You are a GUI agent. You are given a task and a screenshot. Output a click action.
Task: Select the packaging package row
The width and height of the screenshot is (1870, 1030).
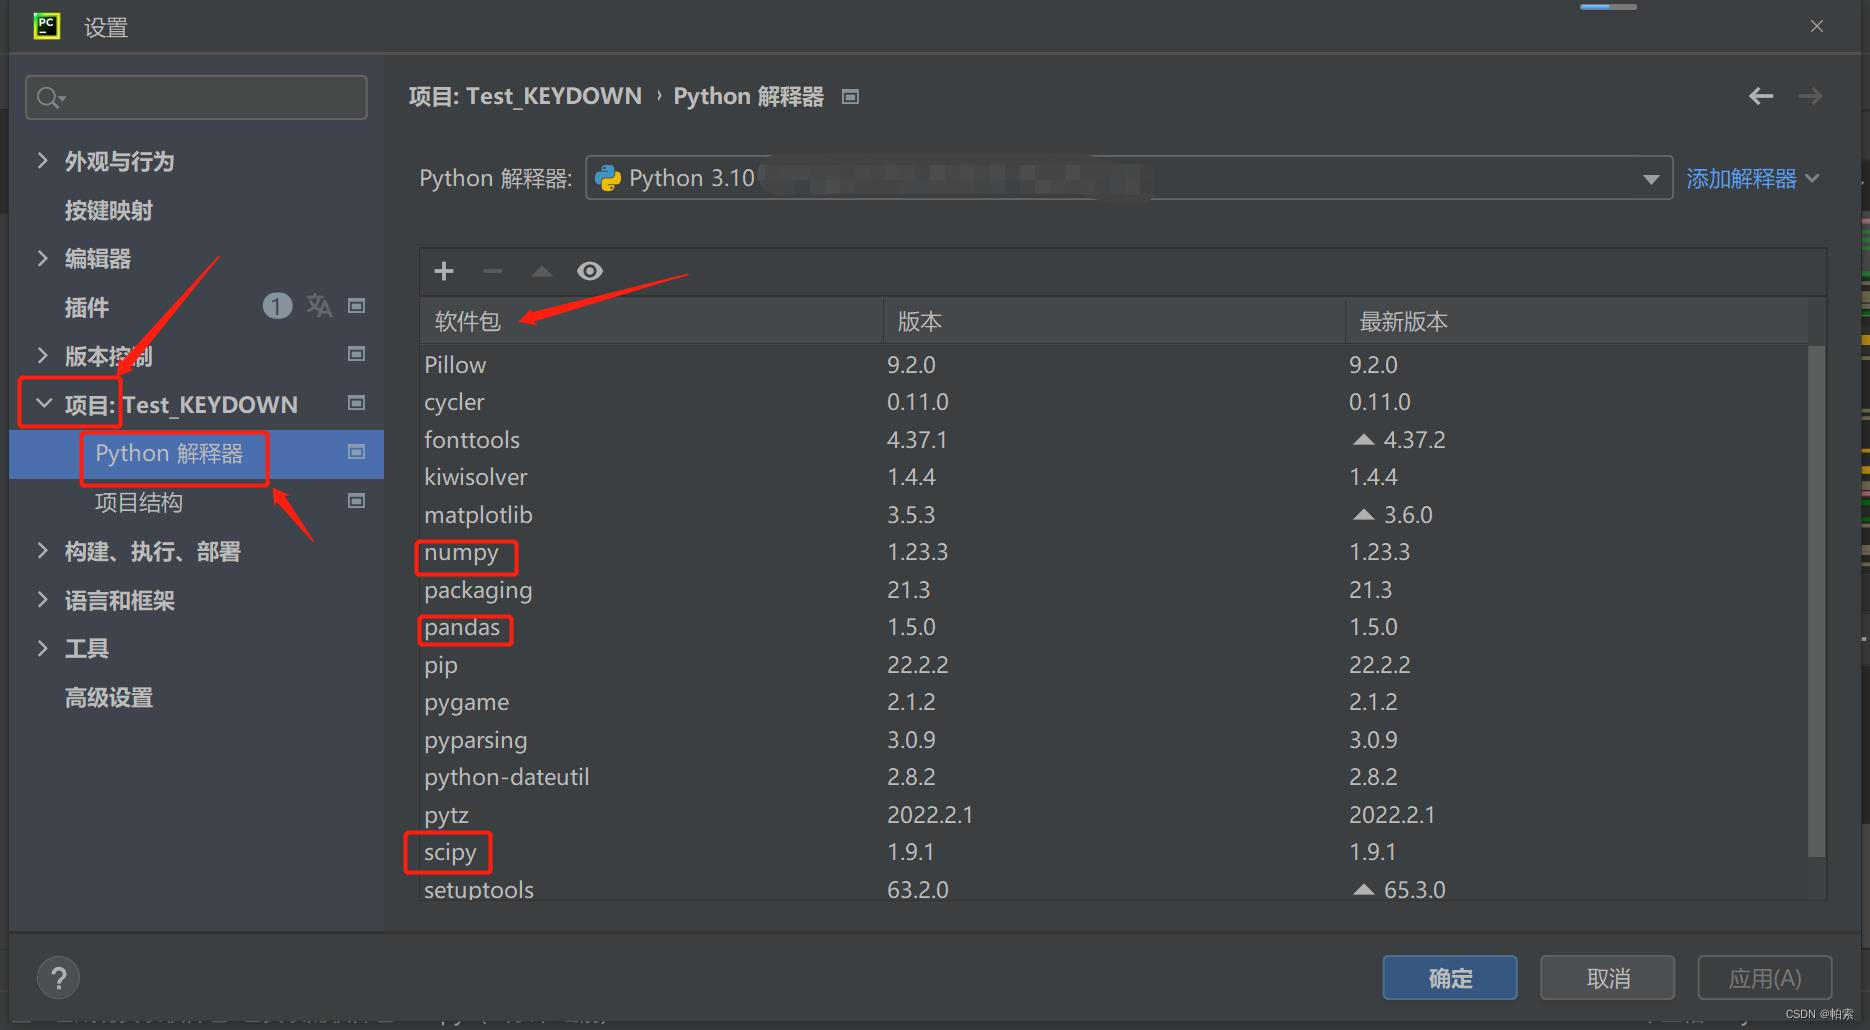click(x=1114, y=590)
